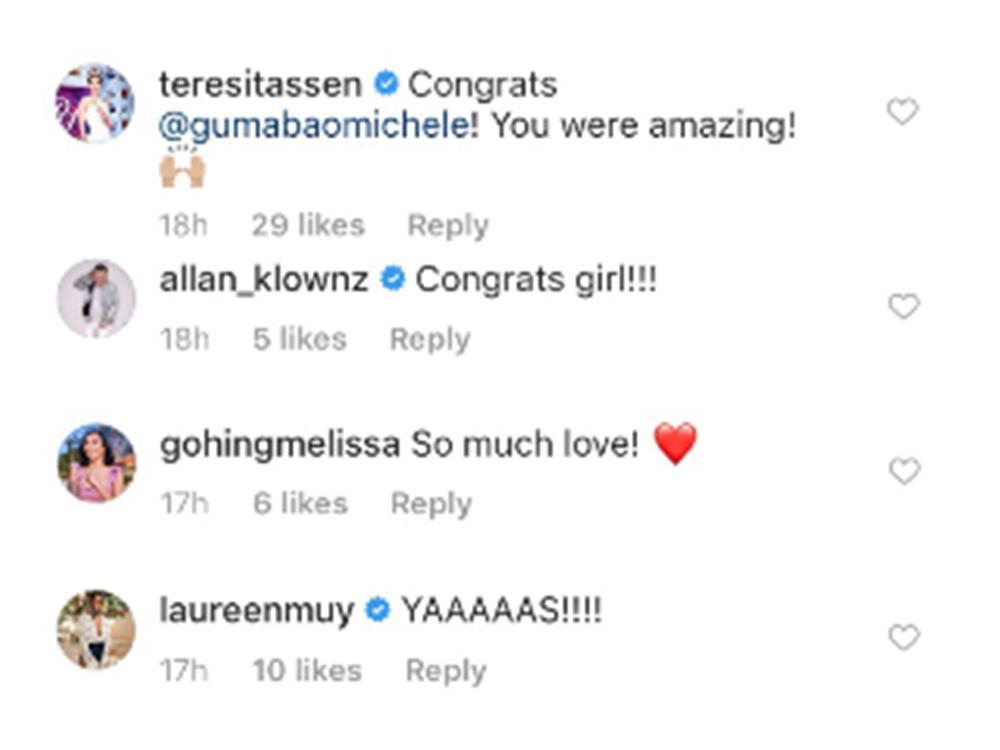Visit teresitassen username link
The width and height of the screenshot is (1000, 750).
260,85
